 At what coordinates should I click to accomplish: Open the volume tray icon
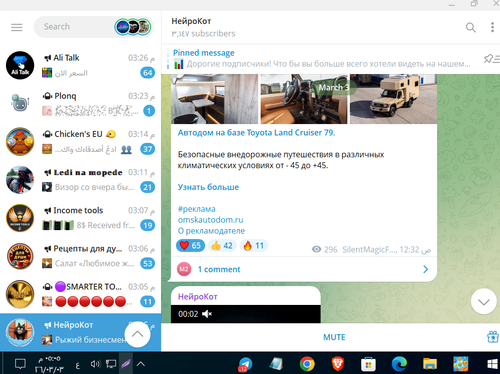click(95, 364)
